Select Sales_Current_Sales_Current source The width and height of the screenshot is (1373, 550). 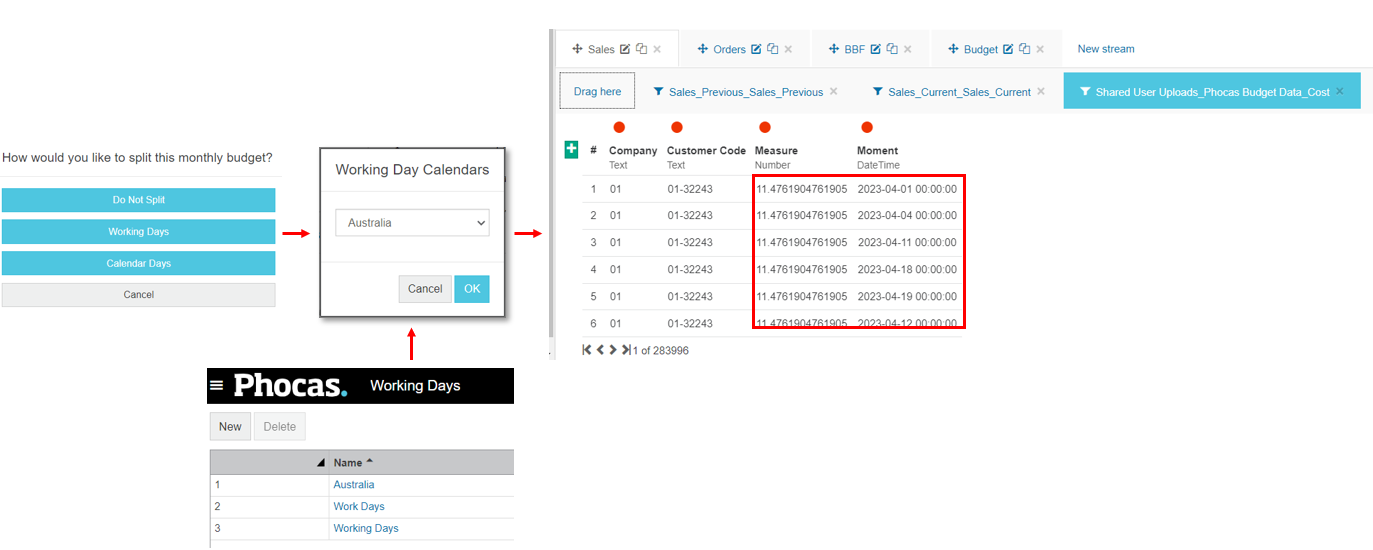pos(959,92)
